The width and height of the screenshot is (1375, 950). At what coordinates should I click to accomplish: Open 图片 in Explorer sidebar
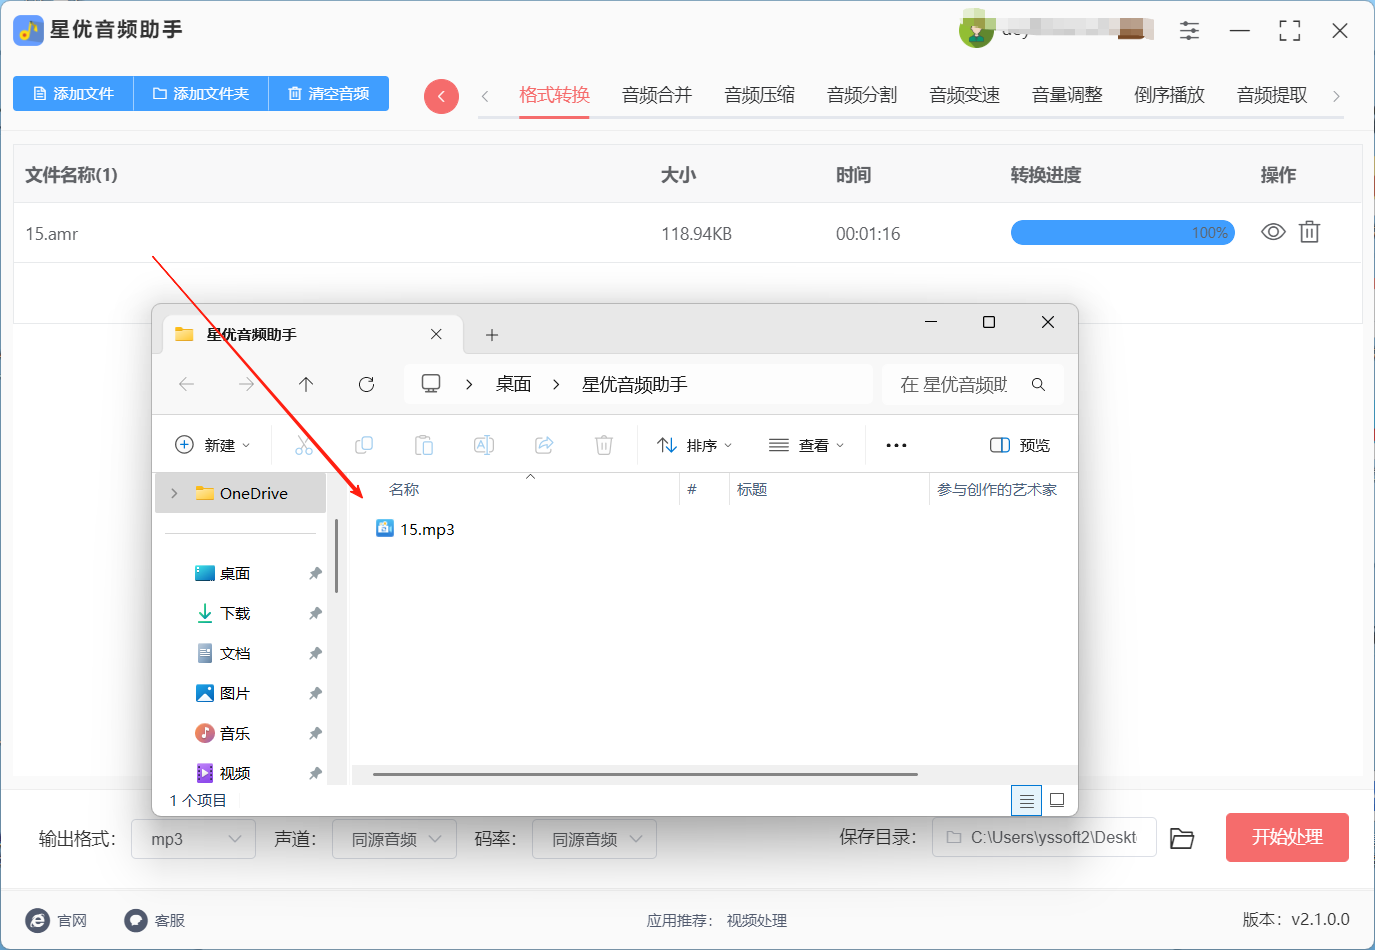(235, 693)
